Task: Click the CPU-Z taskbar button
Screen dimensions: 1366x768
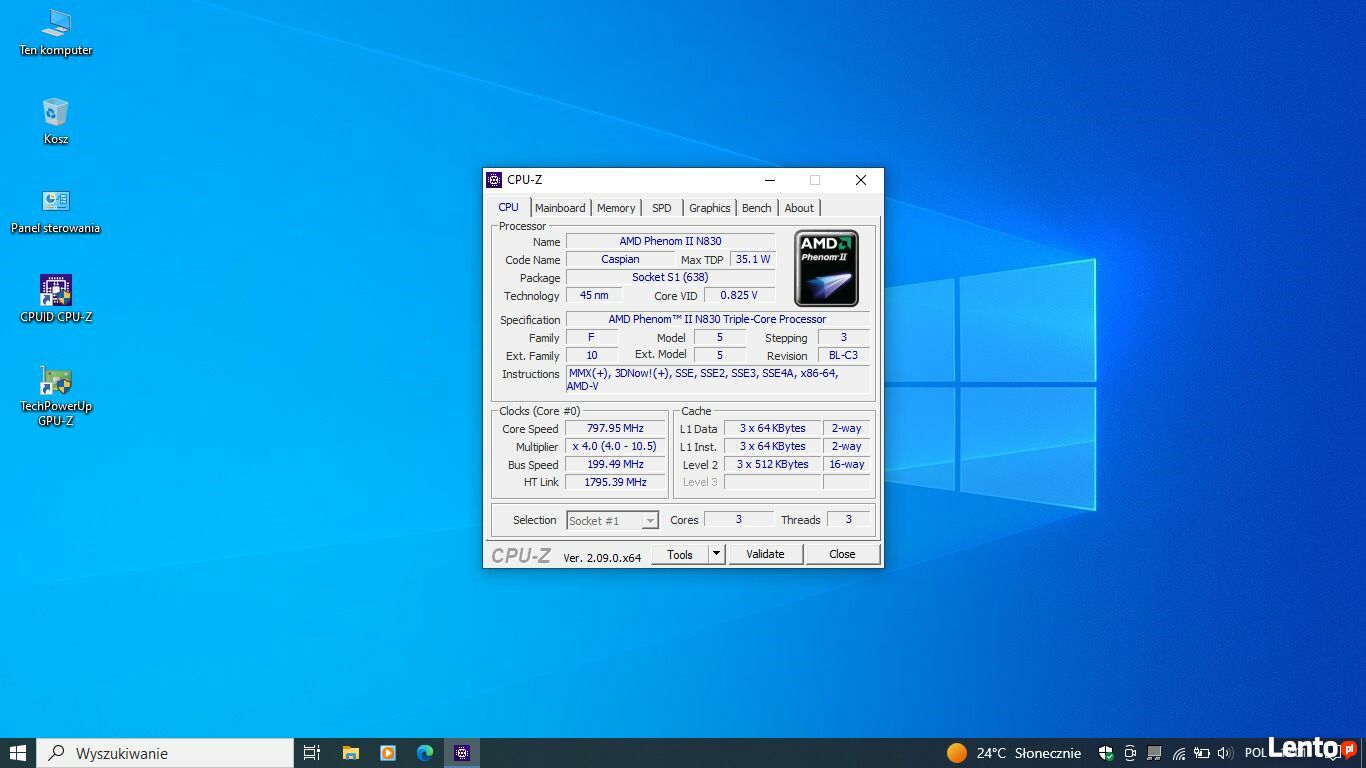Action: 462,753
